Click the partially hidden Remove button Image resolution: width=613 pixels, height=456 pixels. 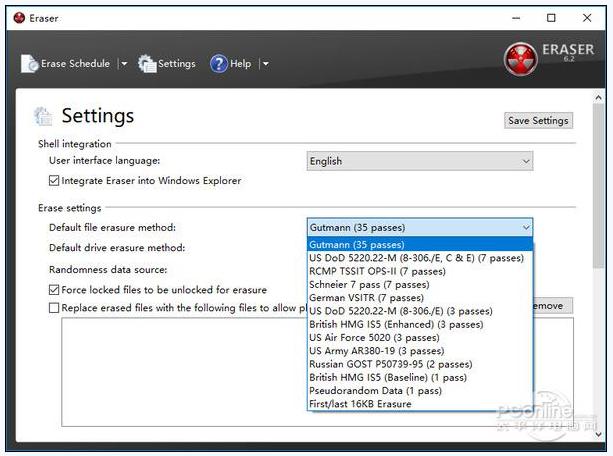553,306
